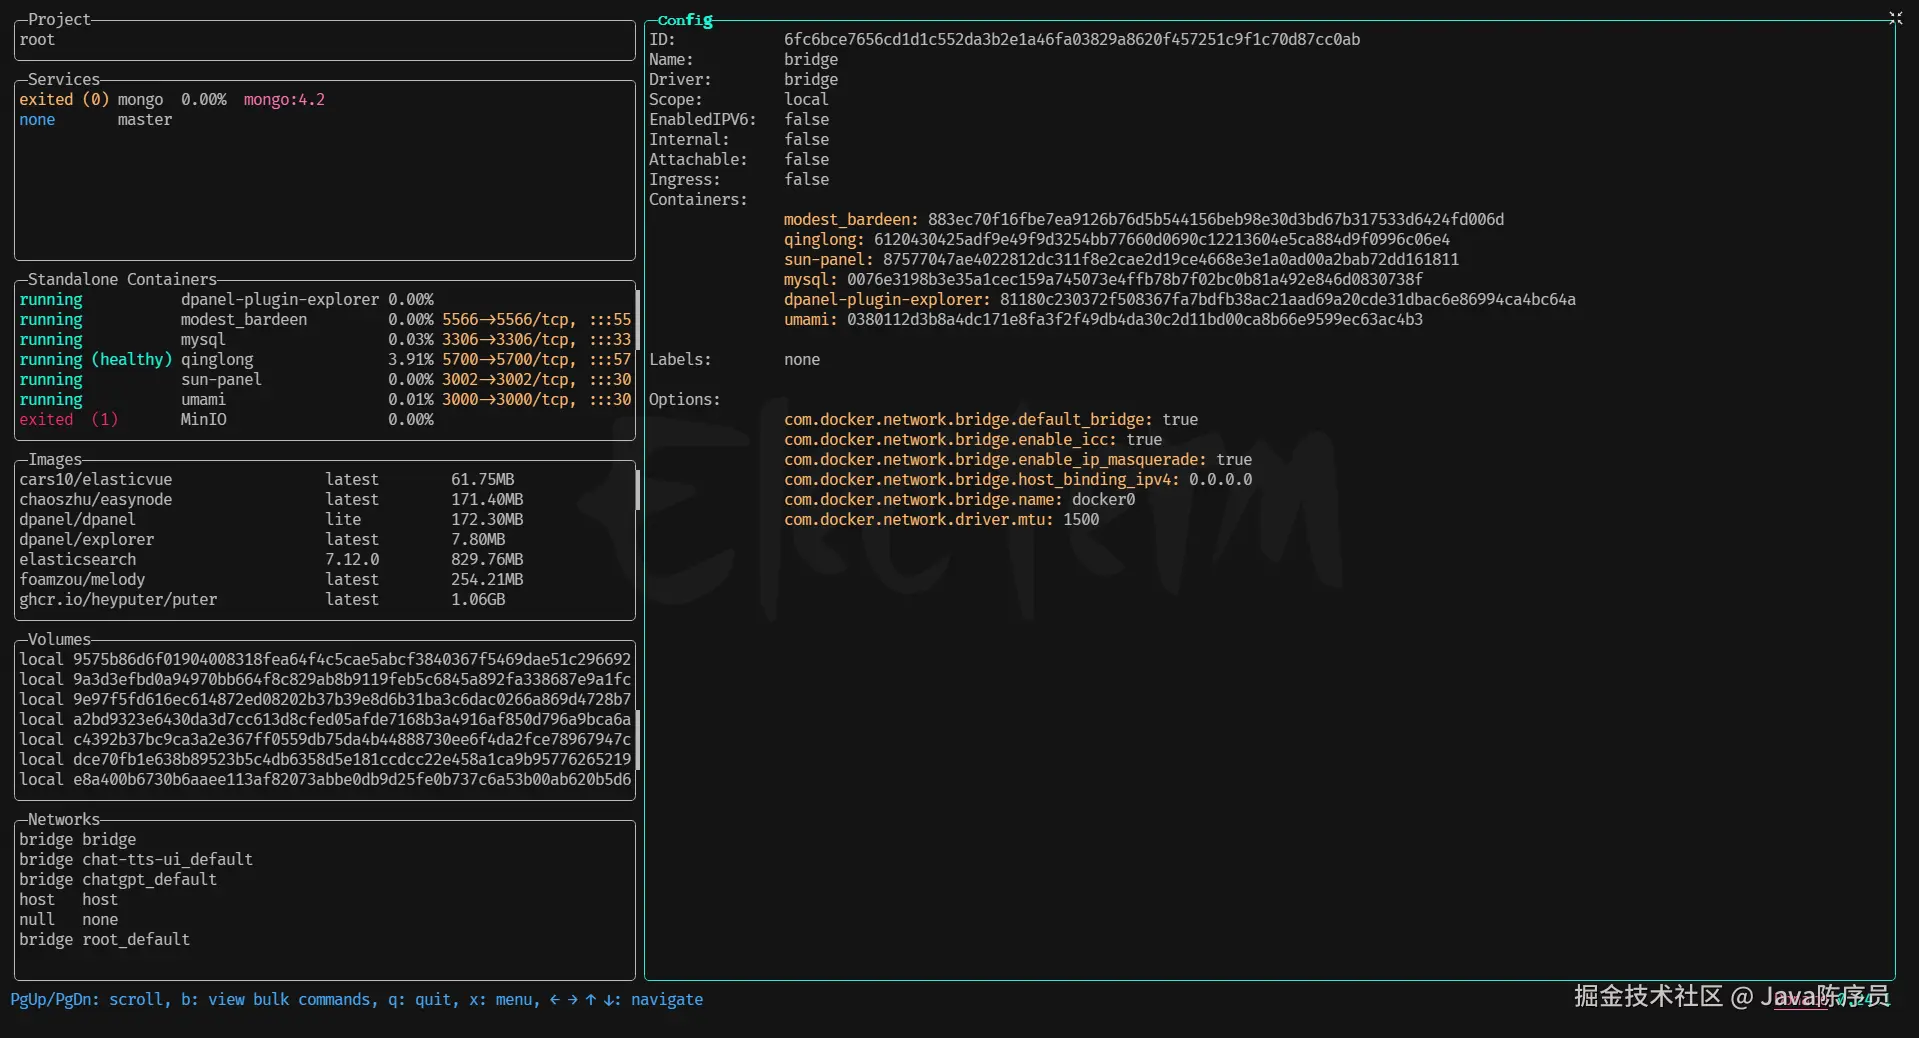Select the chatgpt_default bridge network
The height and width of the screenshot is (1038, 1919).
[149, 880]
